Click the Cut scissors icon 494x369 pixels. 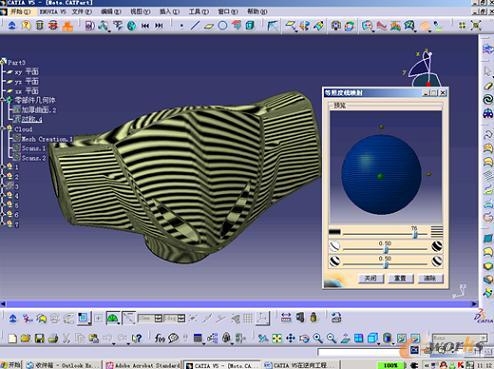click(x=66, y=338)
